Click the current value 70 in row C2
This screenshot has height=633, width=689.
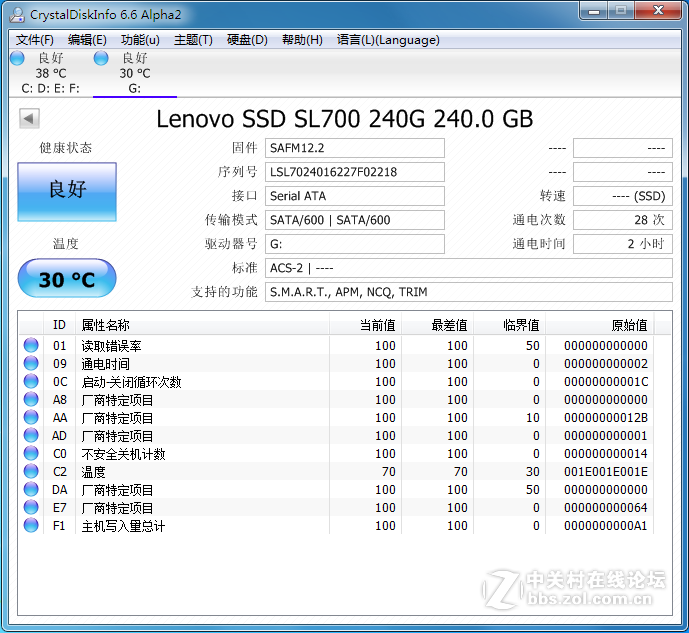(388, 472)
